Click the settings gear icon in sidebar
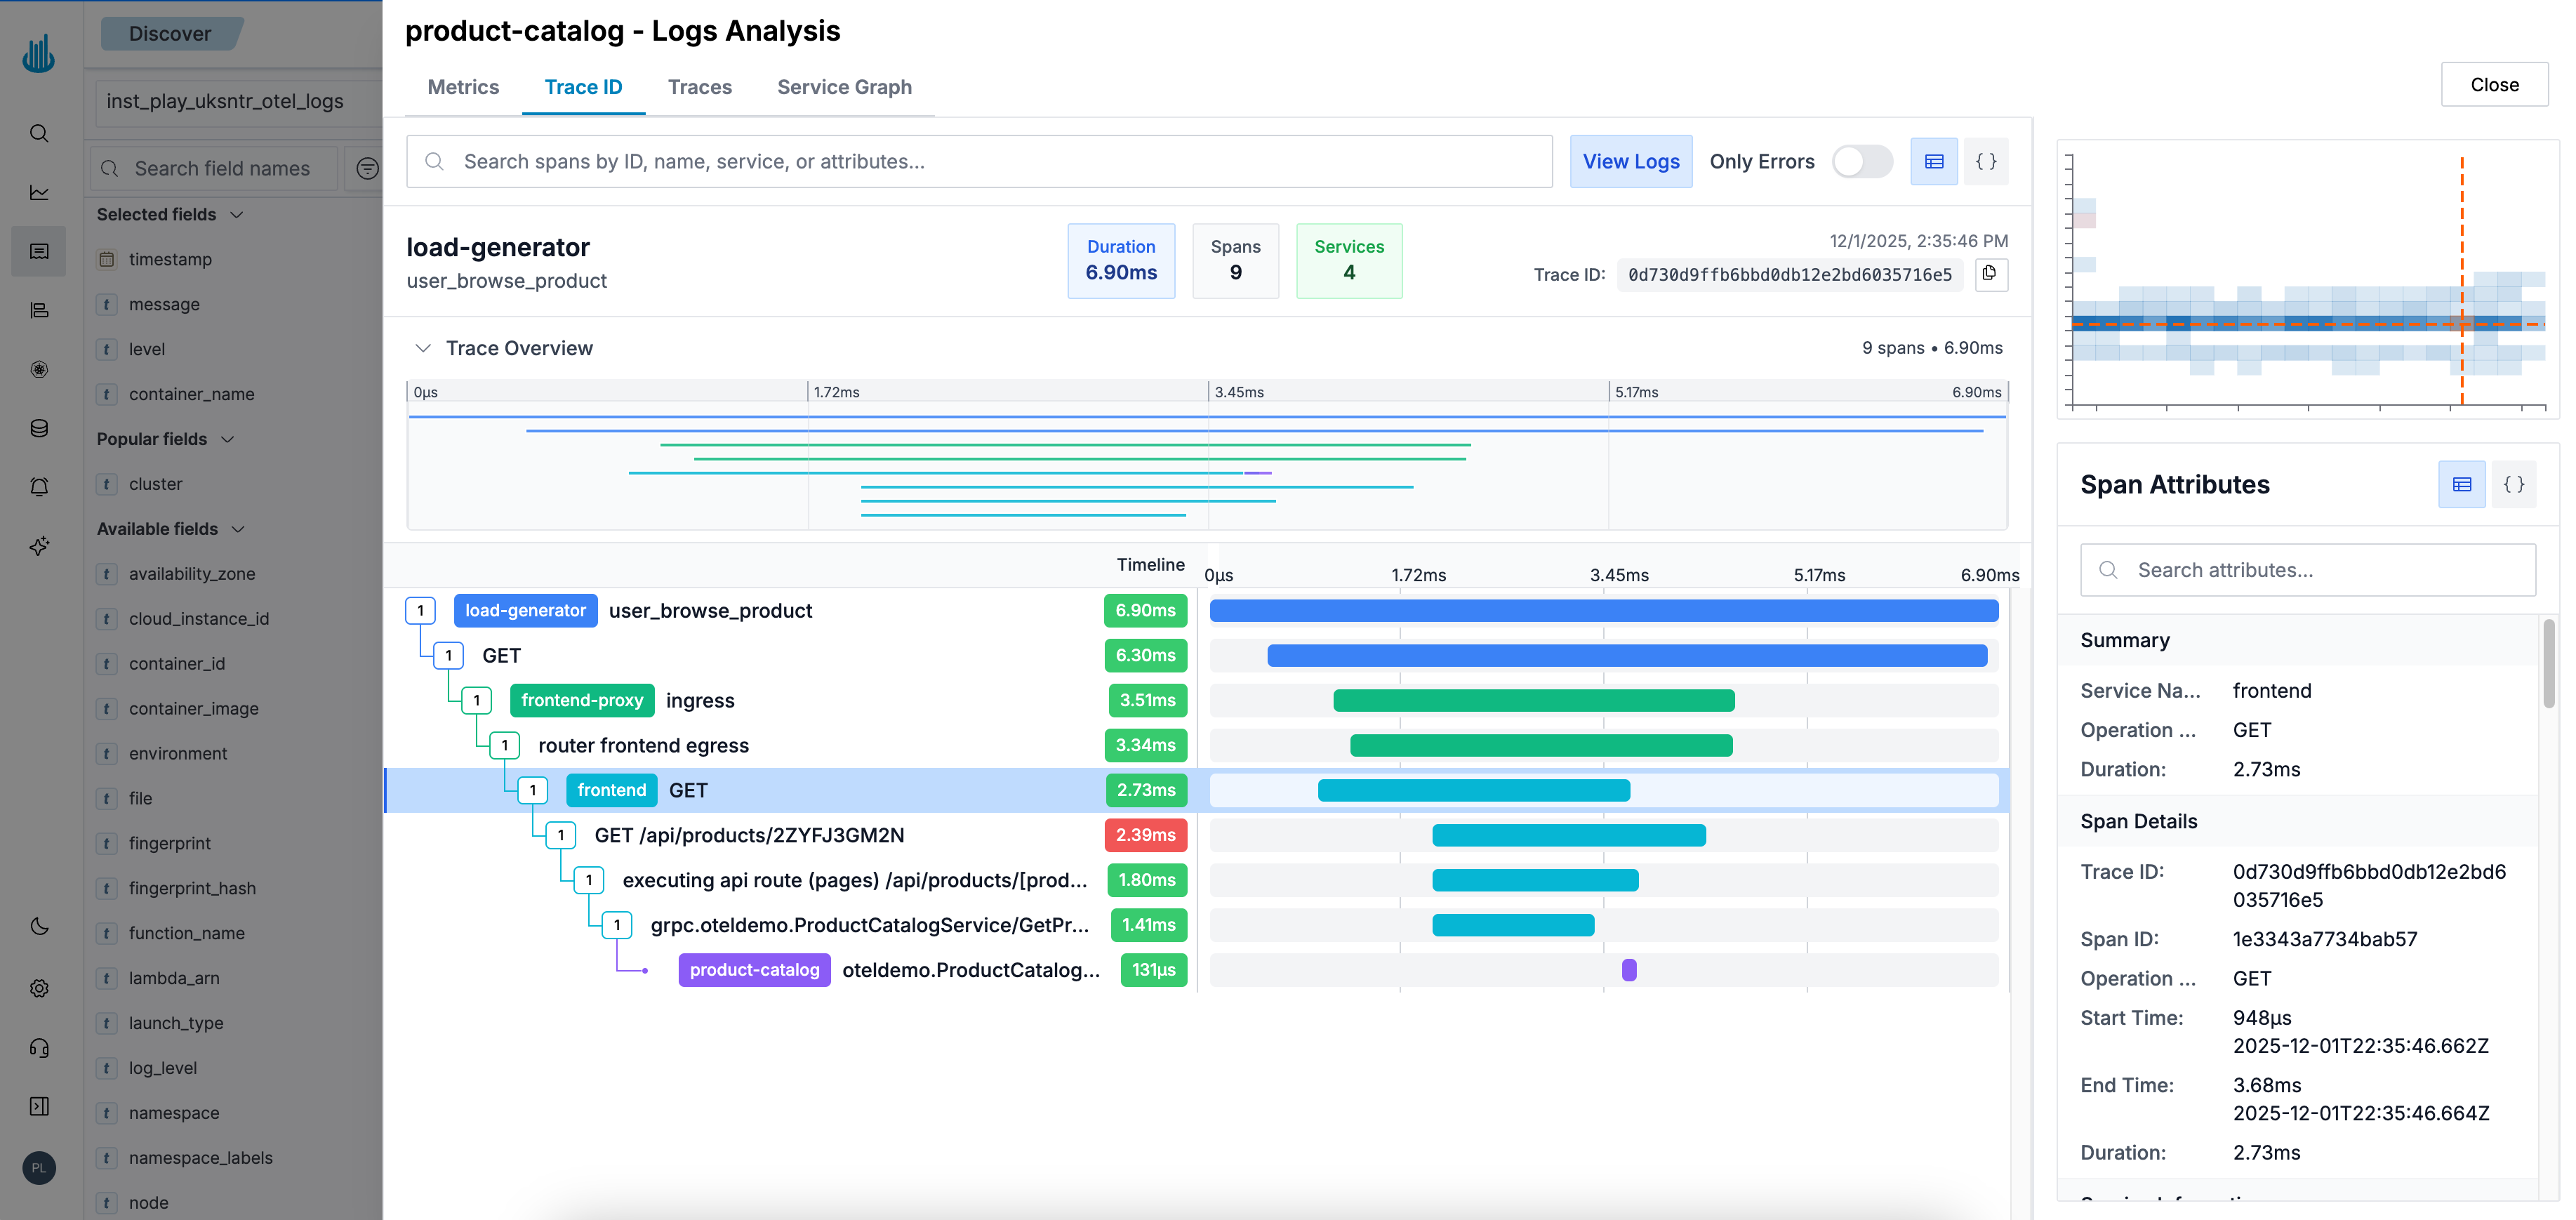 39,988
